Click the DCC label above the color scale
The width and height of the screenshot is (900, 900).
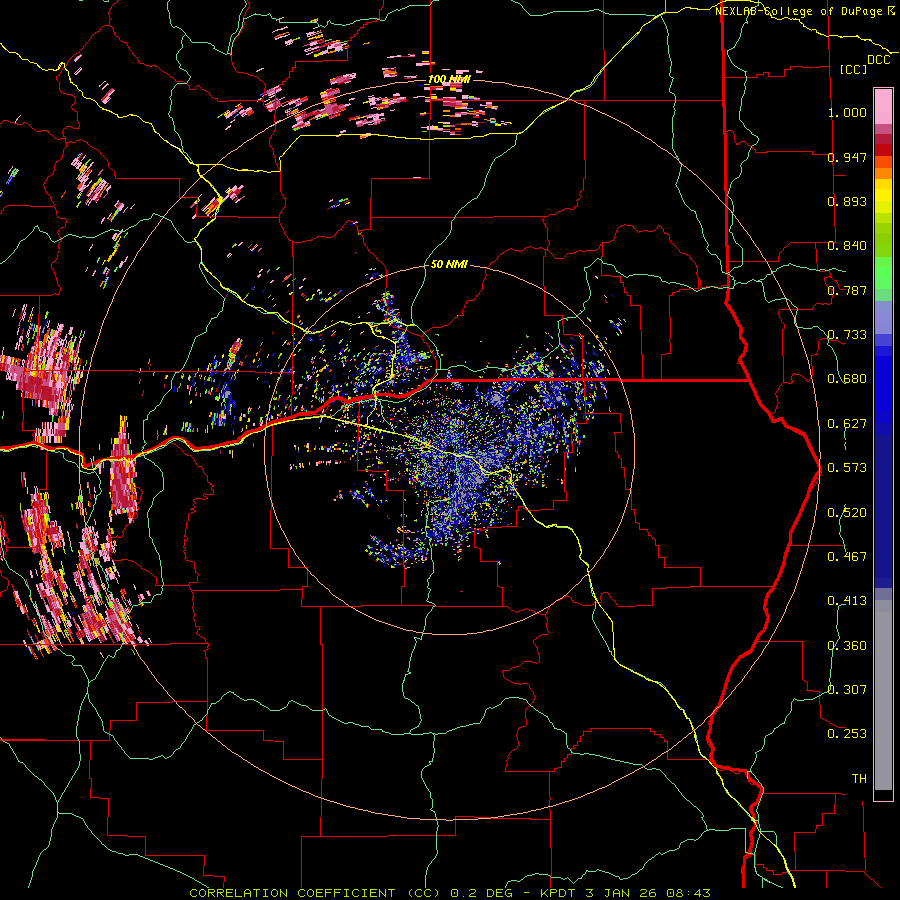(x=878, y=60)
